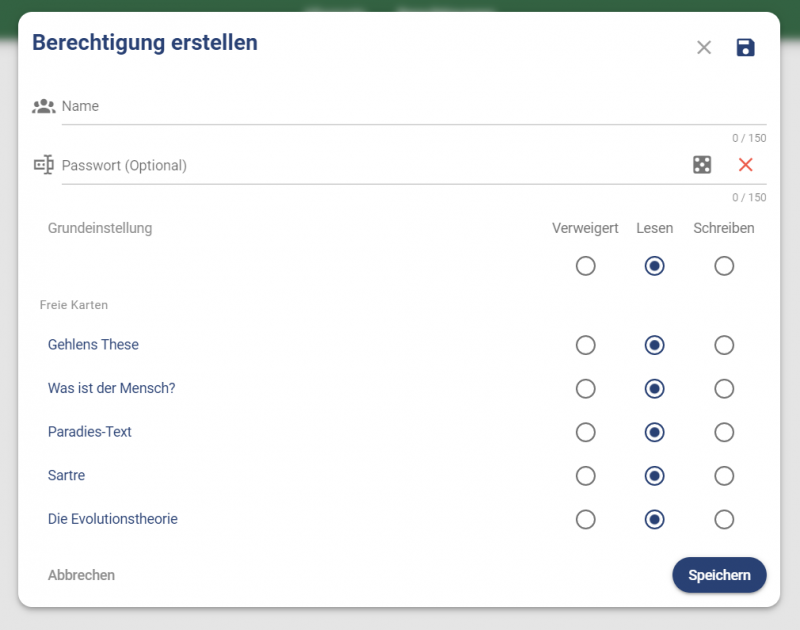Enable Schreiben for Sartre
The width and height of the screenshot is (800, 630).
click(x=724, y=475)
